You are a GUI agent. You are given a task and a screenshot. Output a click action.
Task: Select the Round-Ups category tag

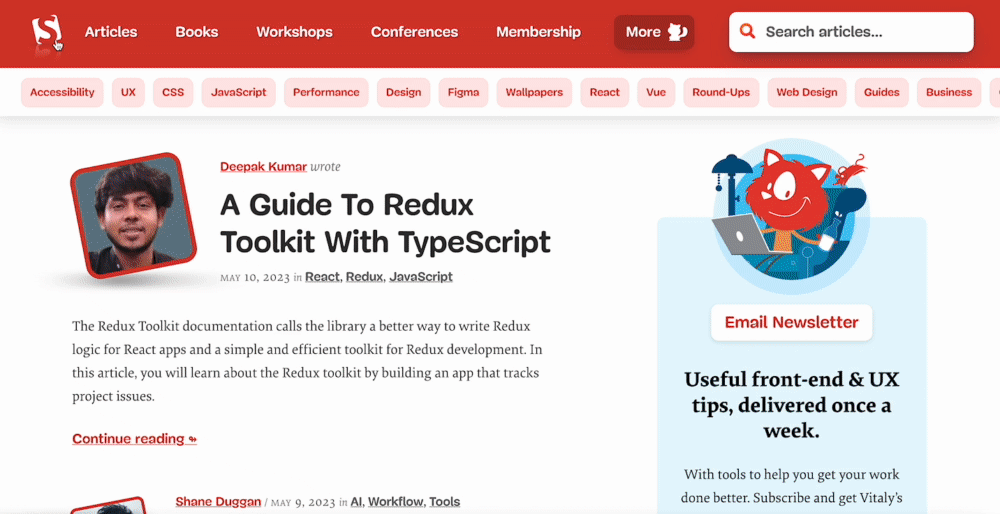click(721, 92)
